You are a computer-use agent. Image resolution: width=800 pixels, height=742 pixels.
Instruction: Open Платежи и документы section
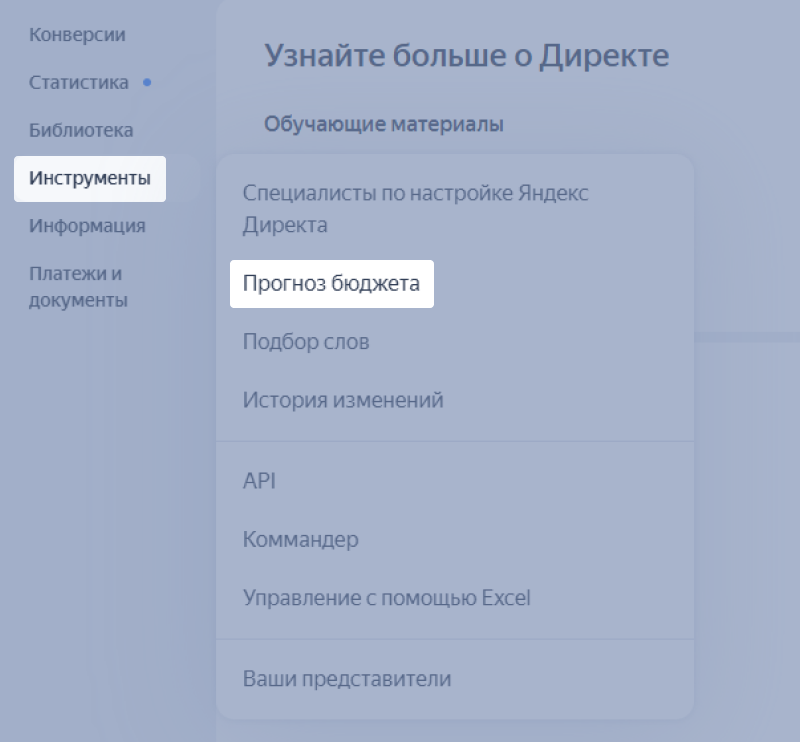click(x=78, y=287)
